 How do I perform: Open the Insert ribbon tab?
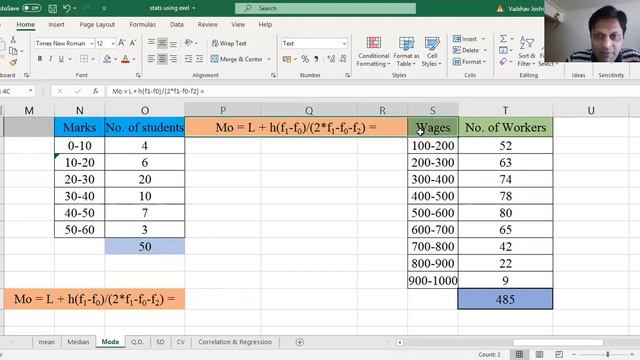(56, 24)
